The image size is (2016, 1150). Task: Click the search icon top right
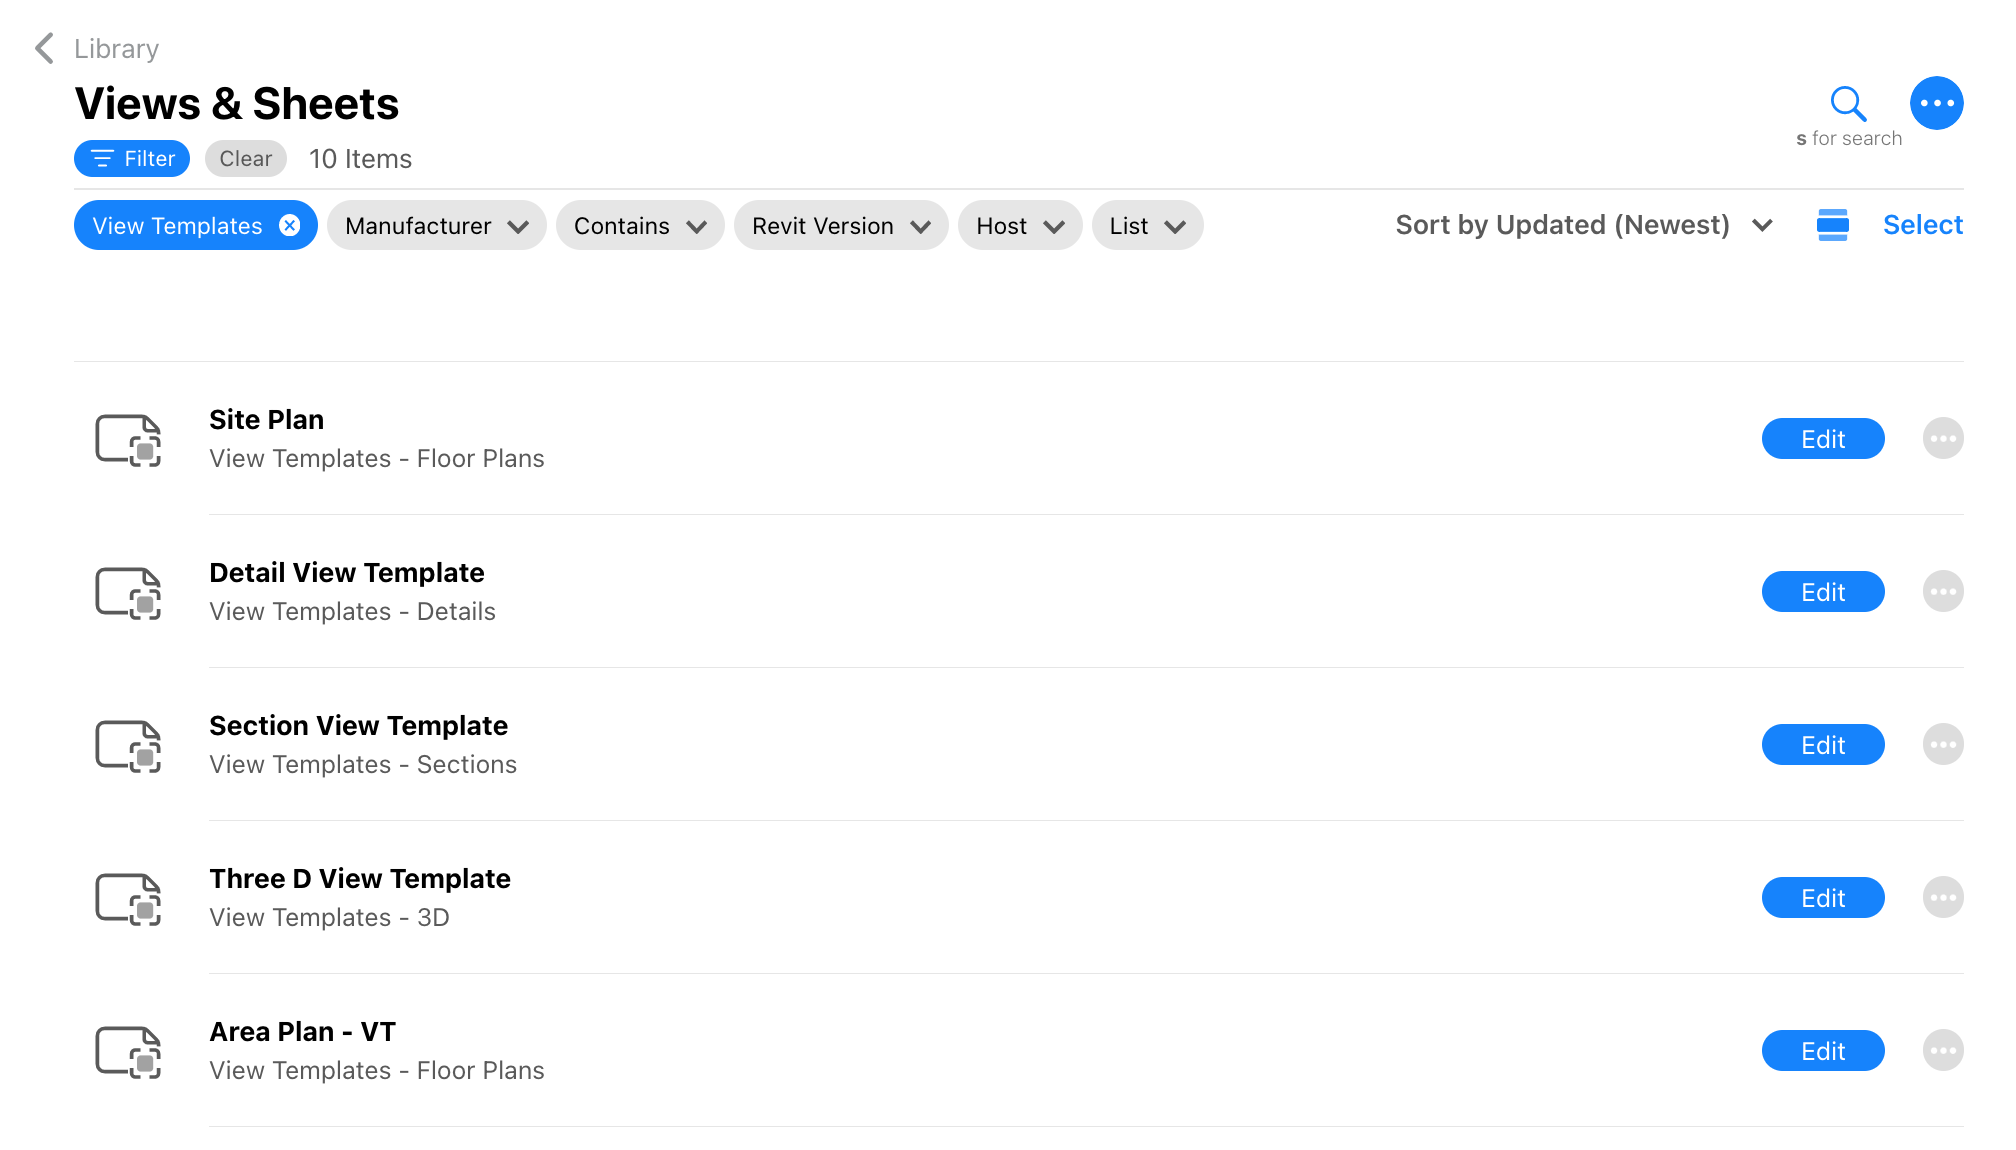1848,104
